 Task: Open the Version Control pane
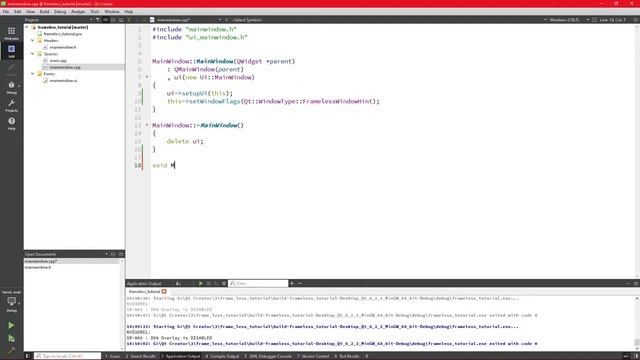(x=313, y=356)
